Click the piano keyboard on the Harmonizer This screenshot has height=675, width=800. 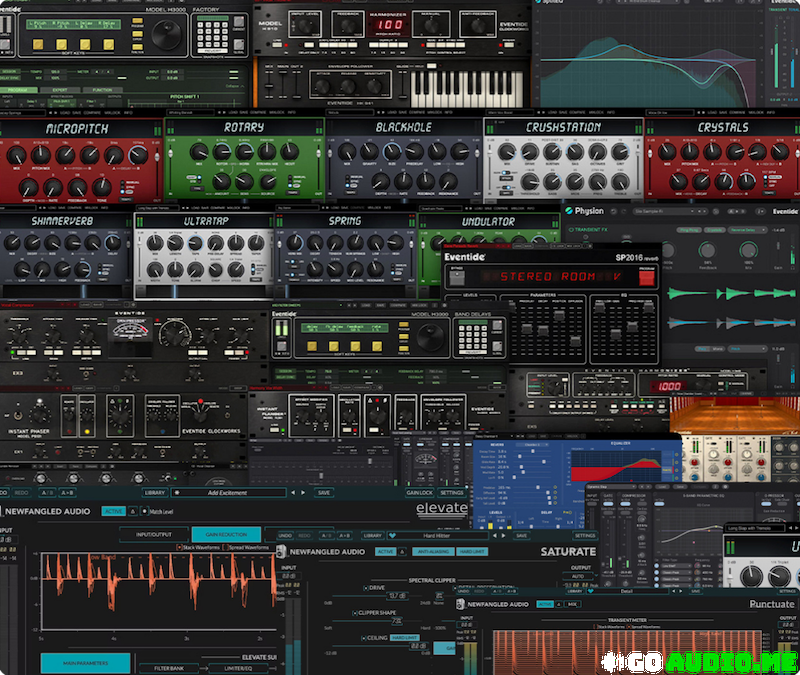point(465,85)
